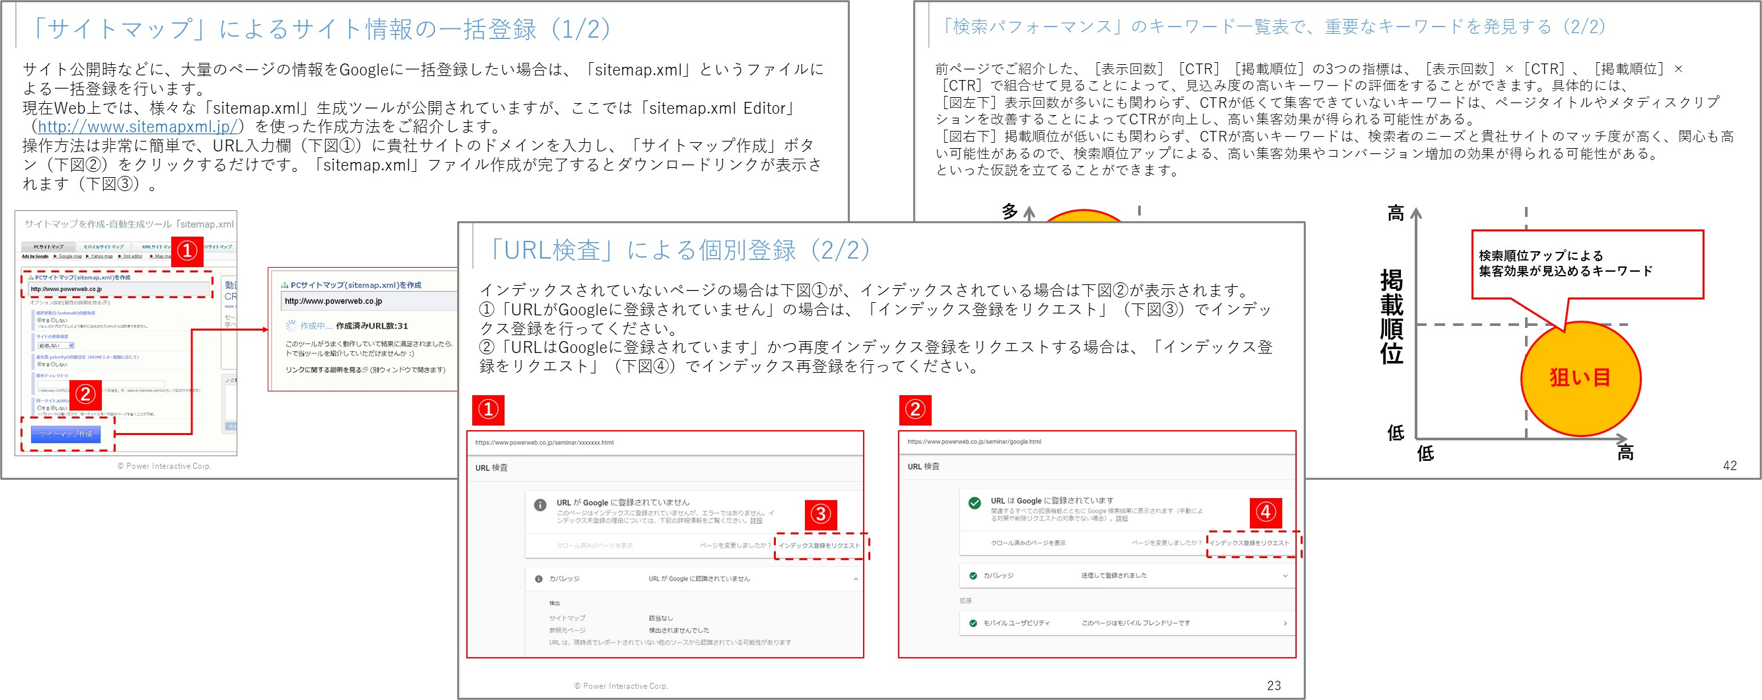Click the green check icon beside カバレッジ in panel ②
Image resolution: width=1762 pixels, height=700 pixels.
pyautogui.click(x=973, y=576)
